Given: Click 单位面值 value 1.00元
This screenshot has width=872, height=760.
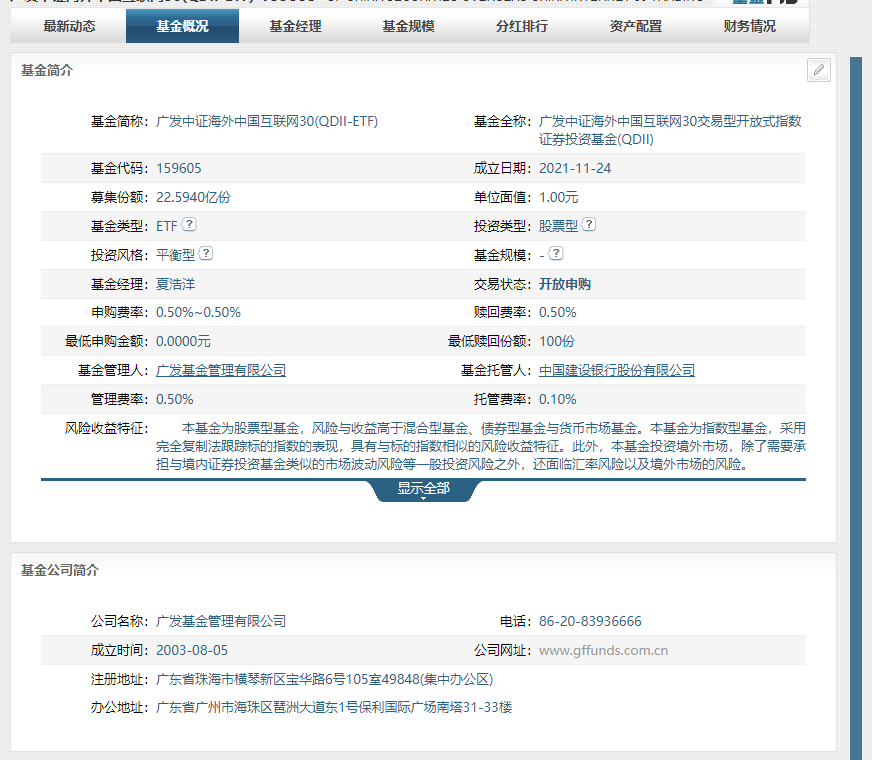Looking at the screenshot, I should point(558,197).
